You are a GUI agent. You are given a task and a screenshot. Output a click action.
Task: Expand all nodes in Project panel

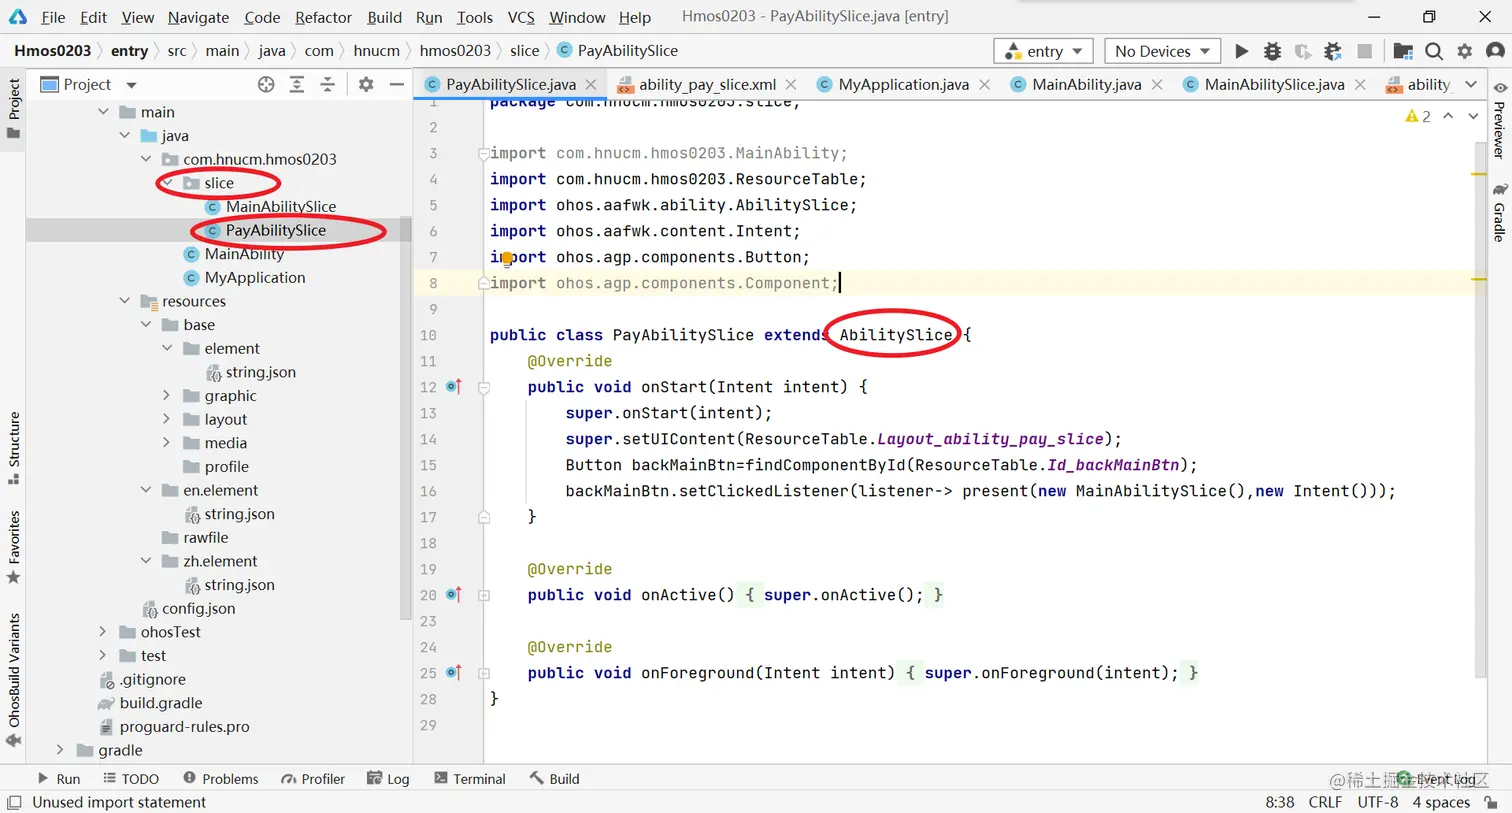tap(297, 85)
